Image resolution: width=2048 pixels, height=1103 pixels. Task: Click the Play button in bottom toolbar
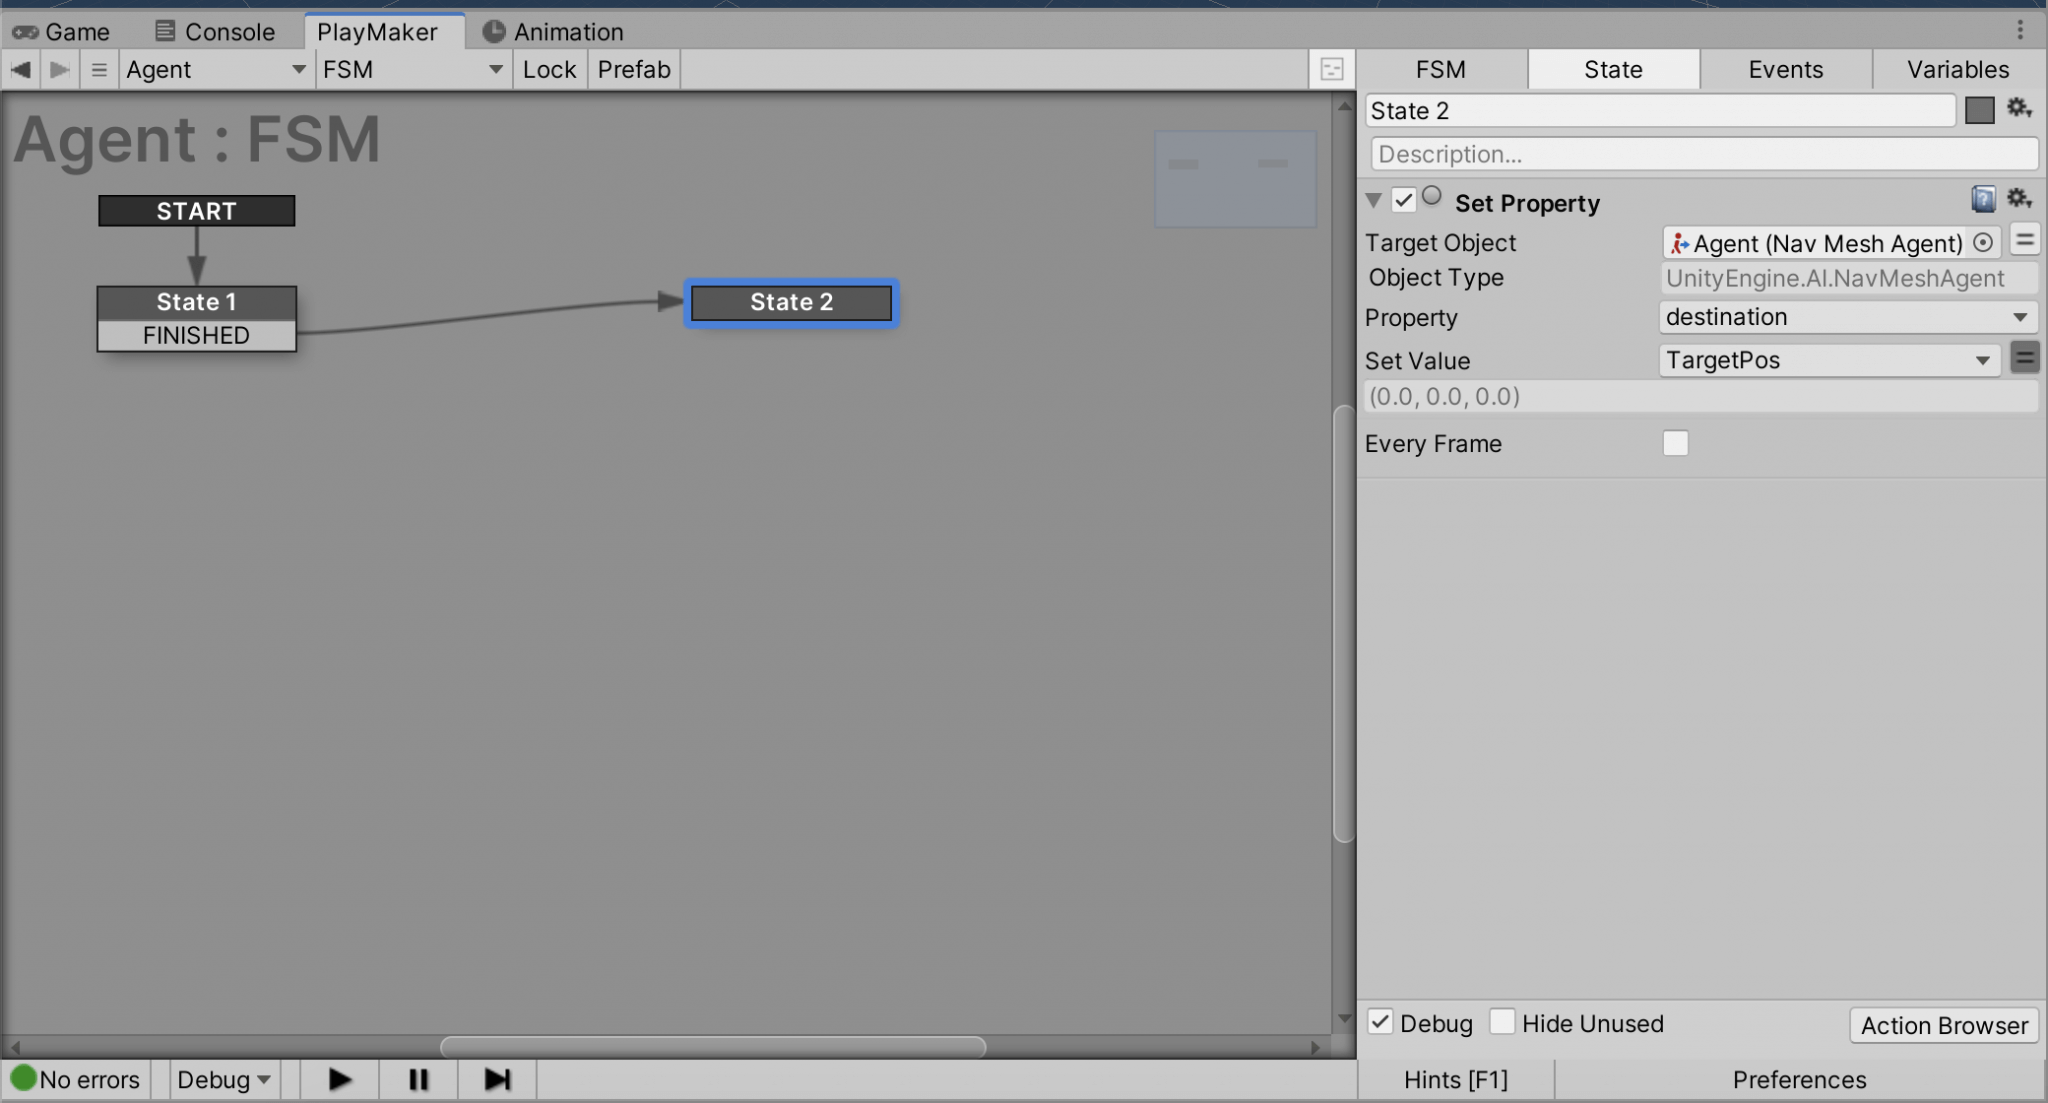point(340,1079)
